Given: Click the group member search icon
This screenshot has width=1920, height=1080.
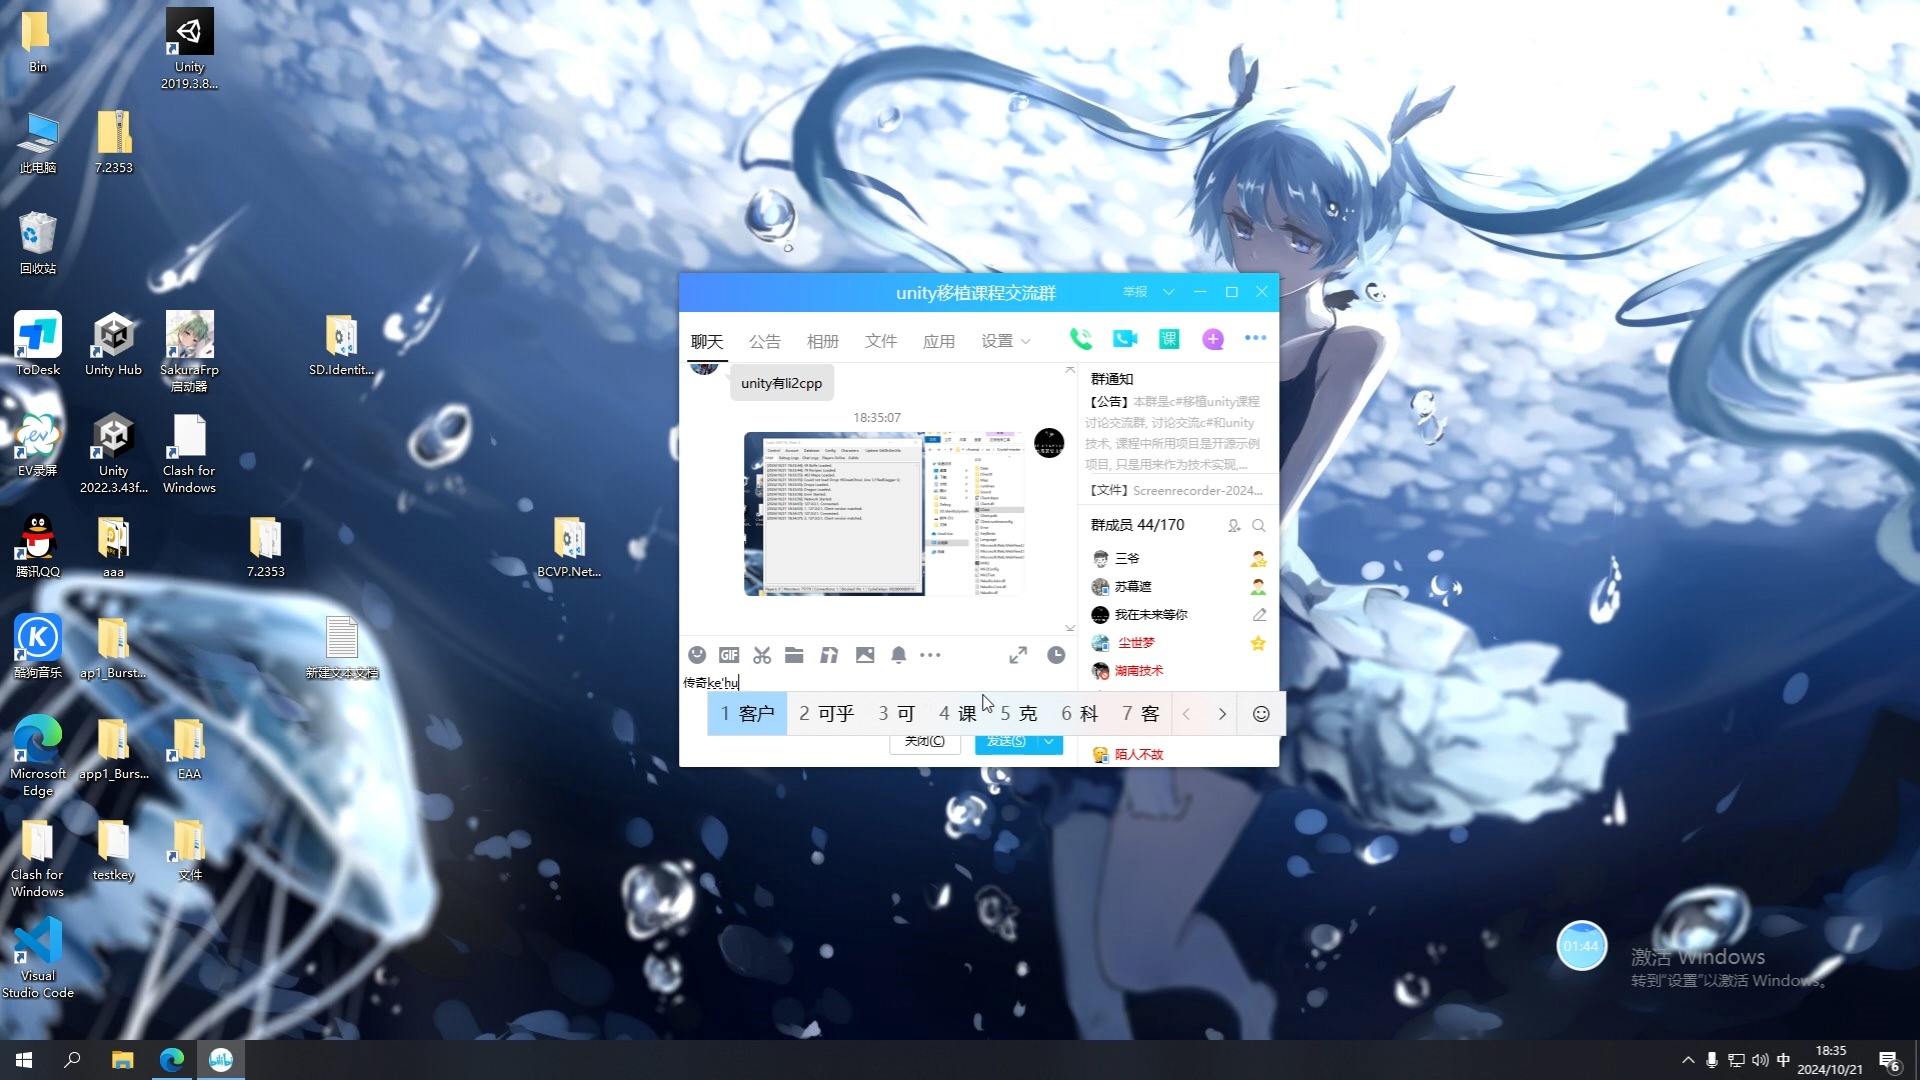Looking at the screenshot, I should [x=1259, y=525].
